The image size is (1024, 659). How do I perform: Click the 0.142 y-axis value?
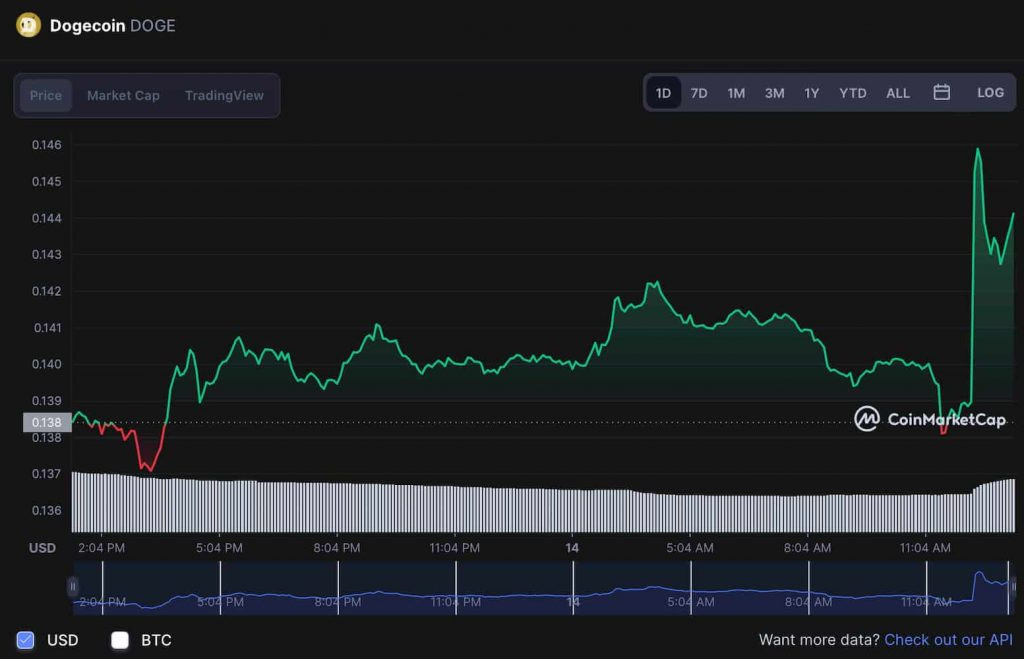point(47,291)
